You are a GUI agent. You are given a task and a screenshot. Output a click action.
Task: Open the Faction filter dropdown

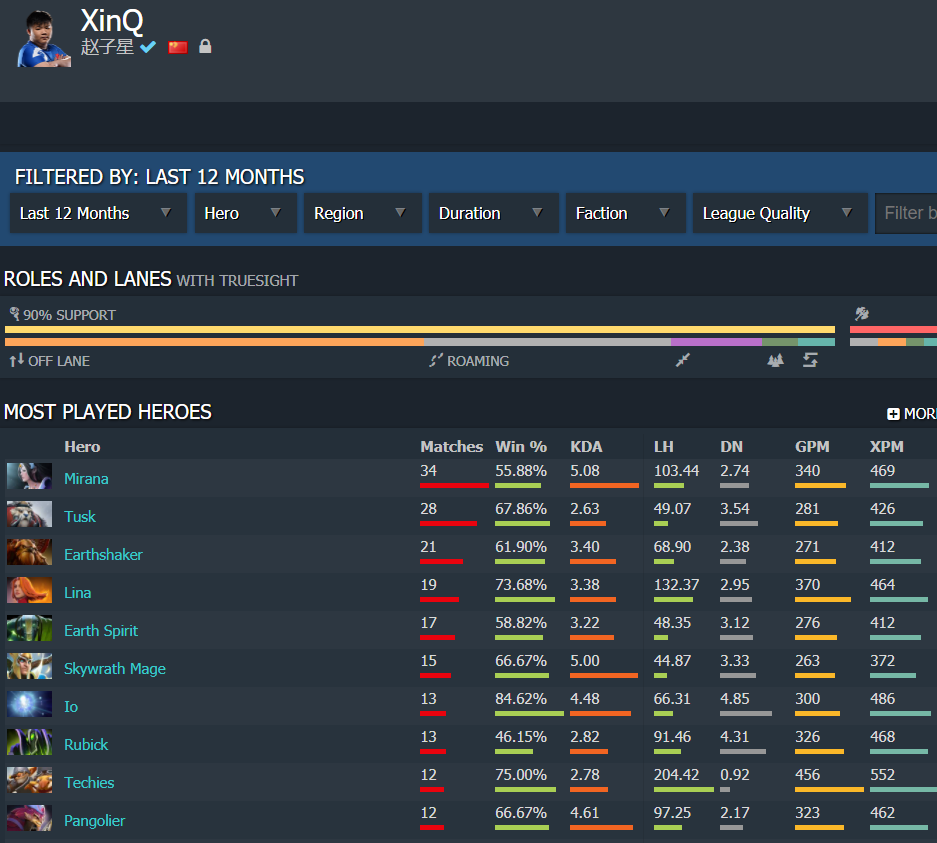623,213
